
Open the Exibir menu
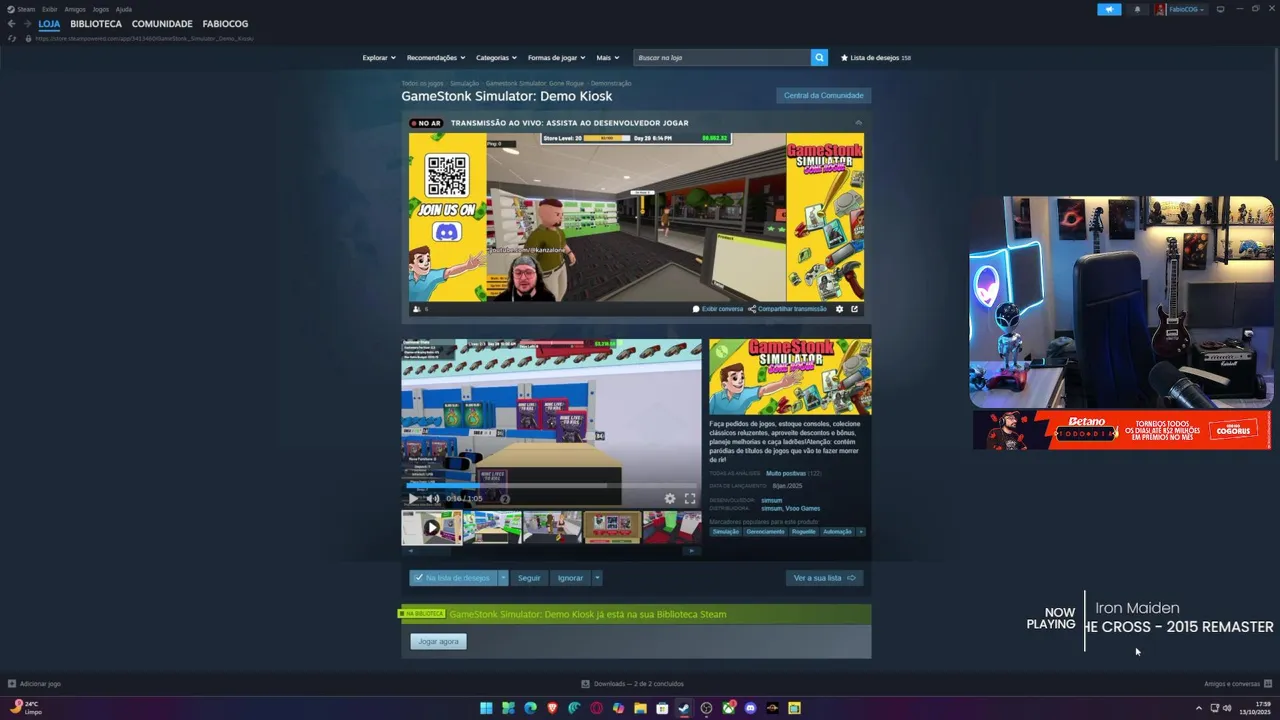(49, 9)
